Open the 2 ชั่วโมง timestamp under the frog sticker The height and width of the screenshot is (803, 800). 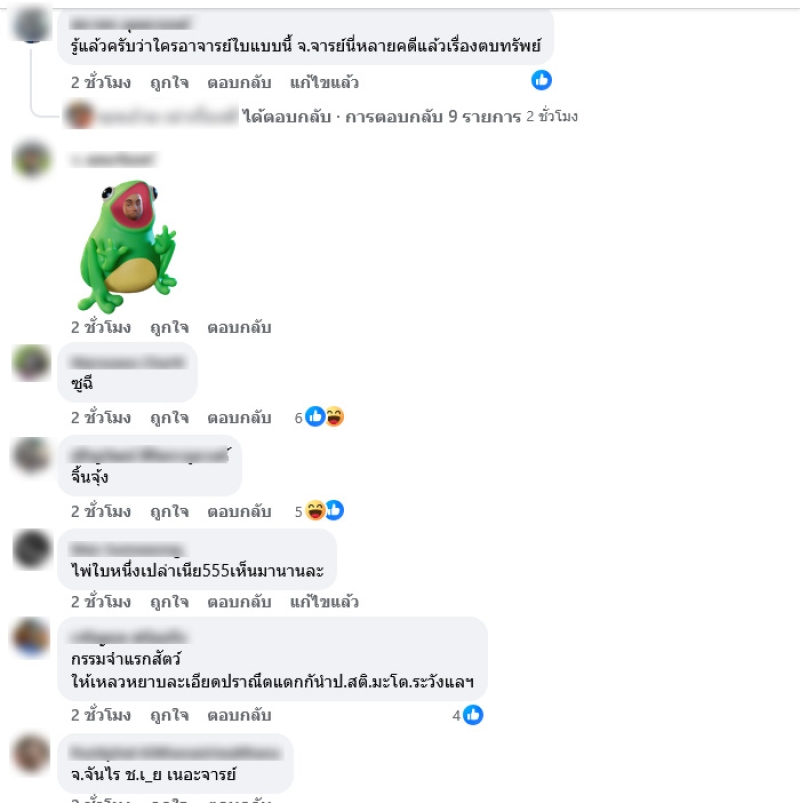pyautogui.click(x=101, y=327)
